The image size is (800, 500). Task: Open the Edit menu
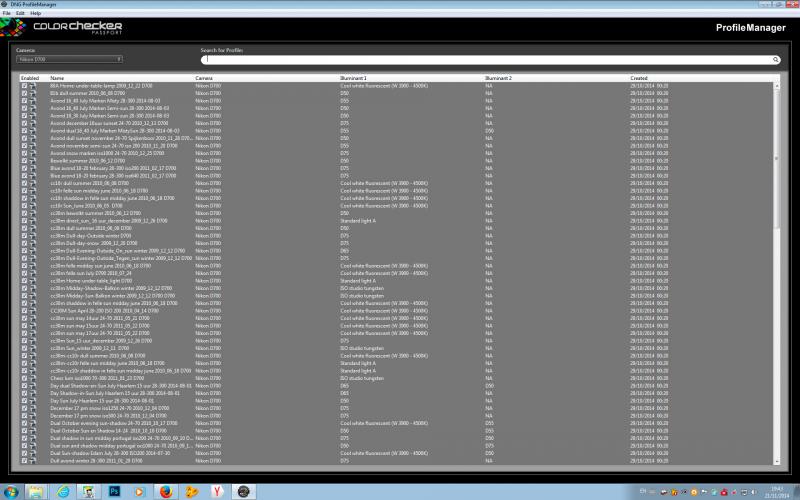point(20,13)
